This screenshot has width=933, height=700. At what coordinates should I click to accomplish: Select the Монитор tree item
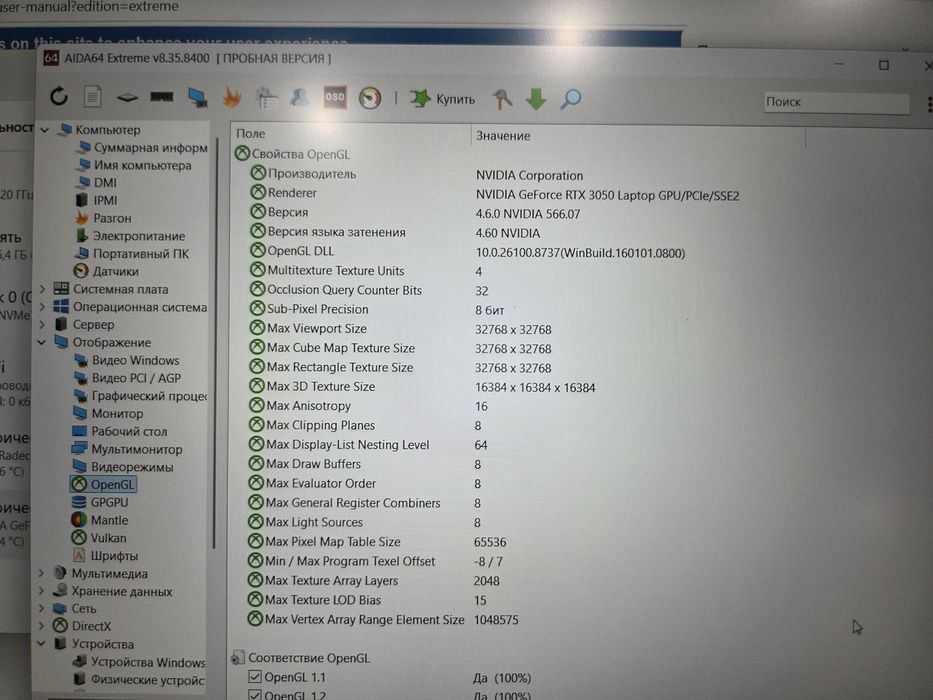[x=108, y=413]
